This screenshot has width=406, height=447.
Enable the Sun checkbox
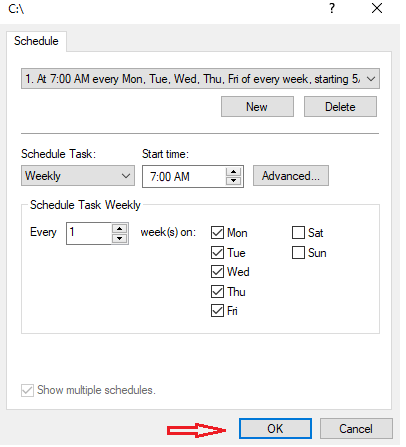(x=298, y=253)
